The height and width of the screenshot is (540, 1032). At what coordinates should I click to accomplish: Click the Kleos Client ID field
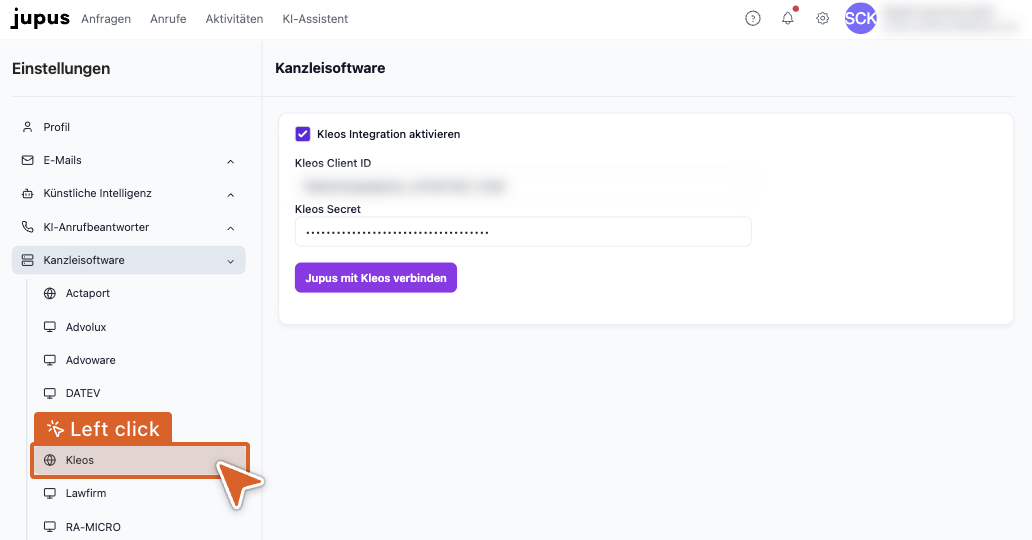(x=523, y=186)
